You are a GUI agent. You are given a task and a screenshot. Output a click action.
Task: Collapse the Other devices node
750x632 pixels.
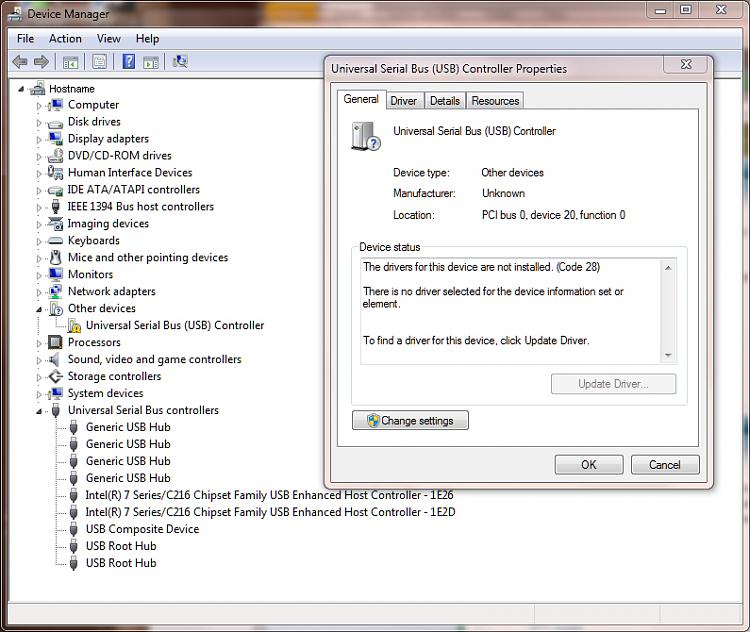(39, 309)
